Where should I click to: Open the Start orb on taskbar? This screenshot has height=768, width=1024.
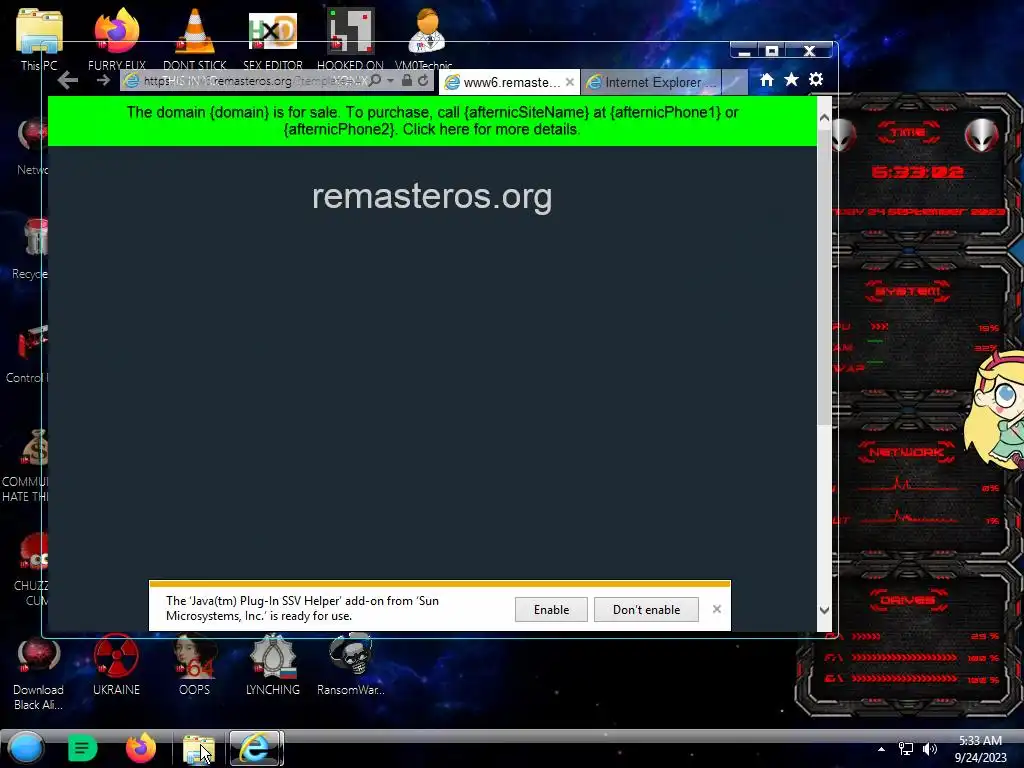[x=26, y=748]
